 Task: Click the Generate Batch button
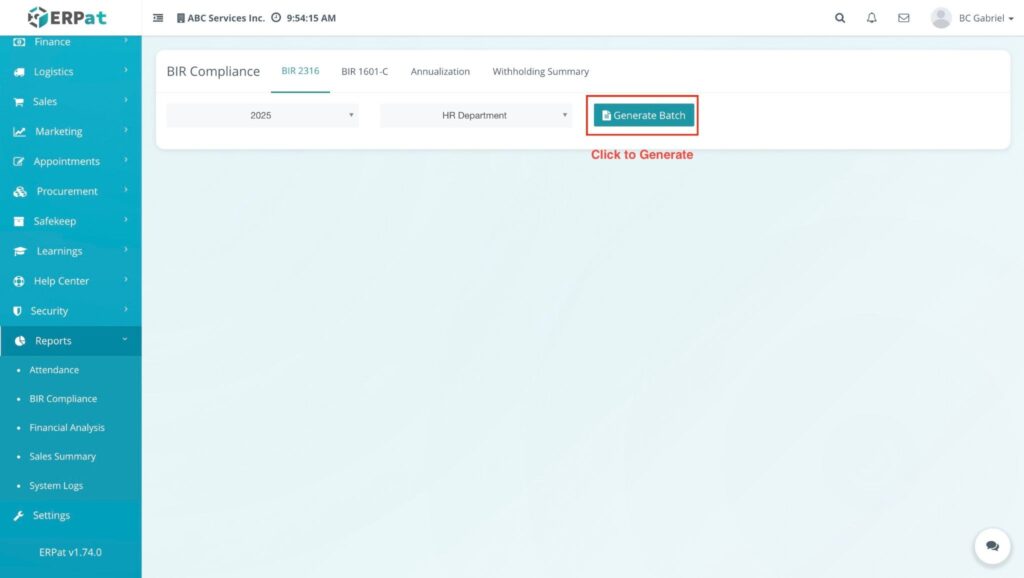[x=643, y=116]
